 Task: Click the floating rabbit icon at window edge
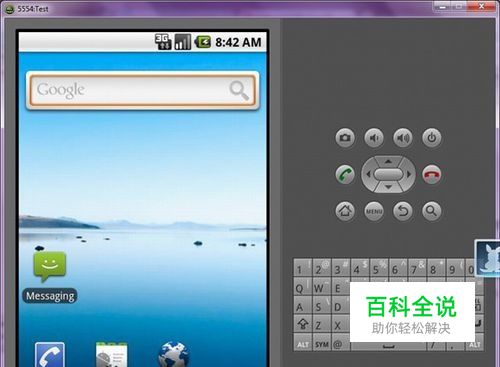point(487,258)
